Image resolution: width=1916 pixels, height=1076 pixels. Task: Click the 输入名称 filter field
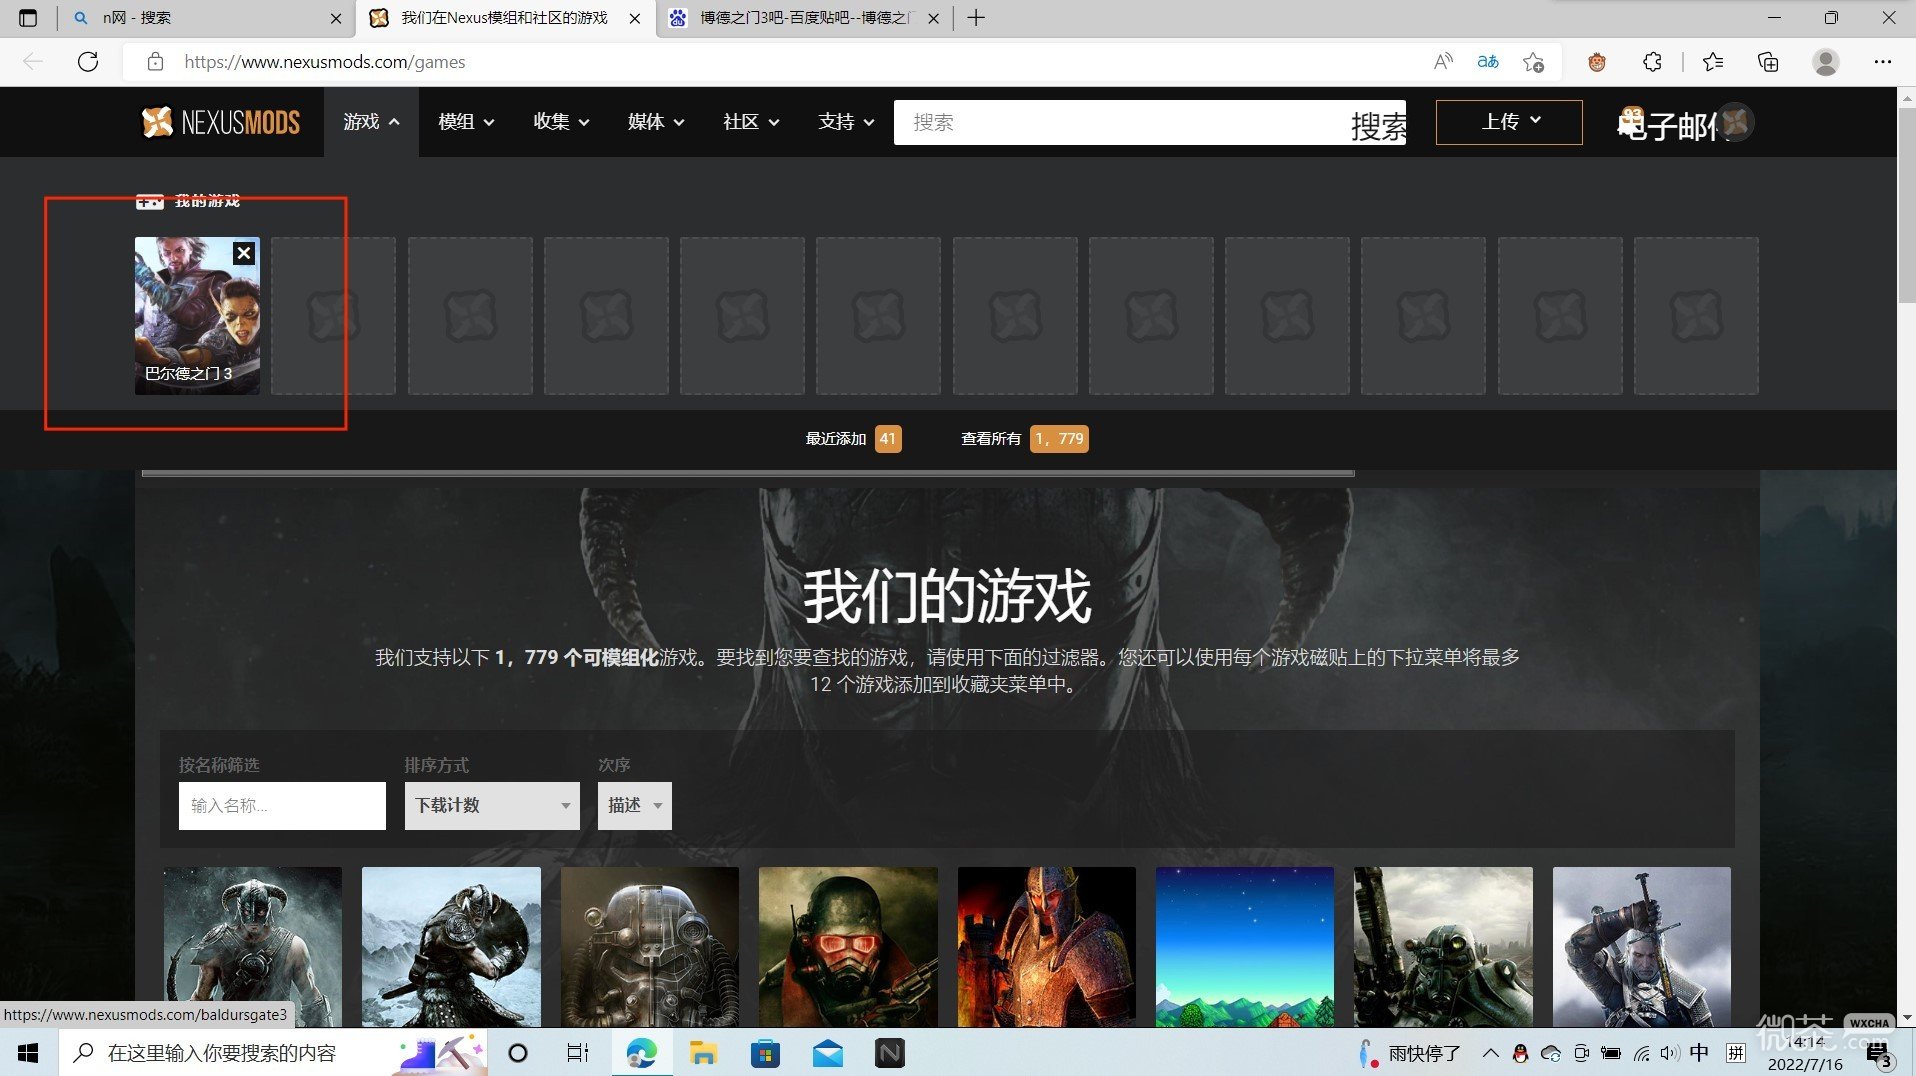(x=282, y=806)
